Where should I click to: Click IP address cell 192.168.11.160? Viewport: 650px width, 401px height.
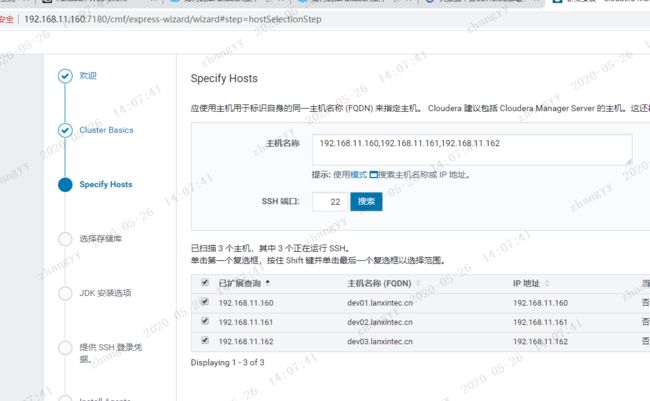(x=540, y=303)
